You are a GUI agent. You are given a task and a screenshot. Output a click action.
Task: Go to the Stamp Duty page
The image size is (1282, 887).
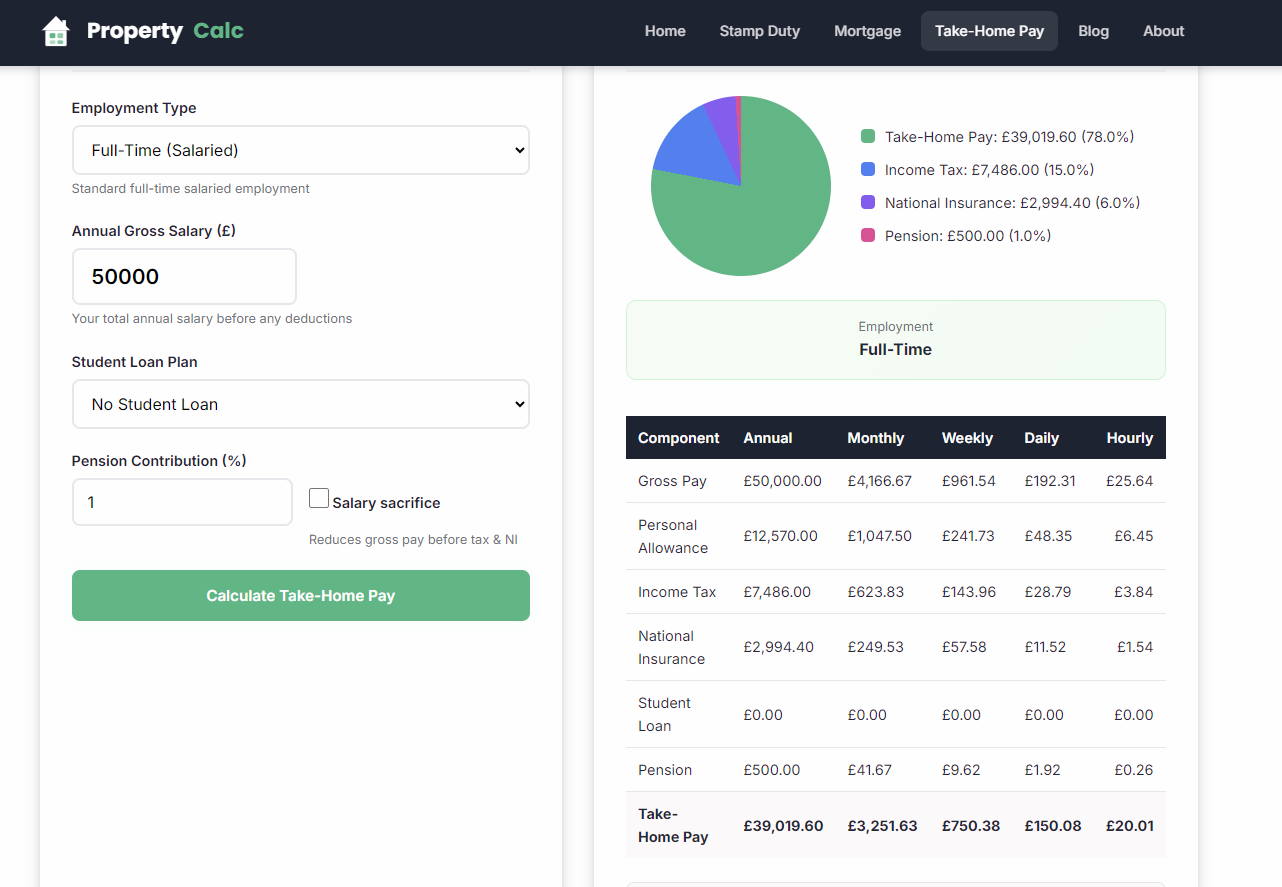pos(760,31)
